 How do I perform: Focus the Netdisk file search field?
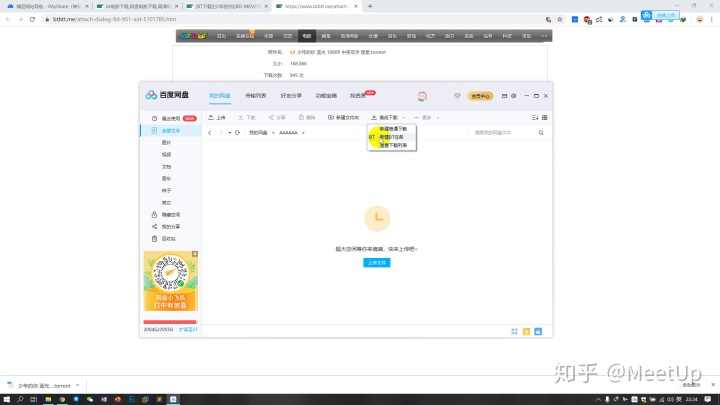pyautogui.click(x=503, y=133)
